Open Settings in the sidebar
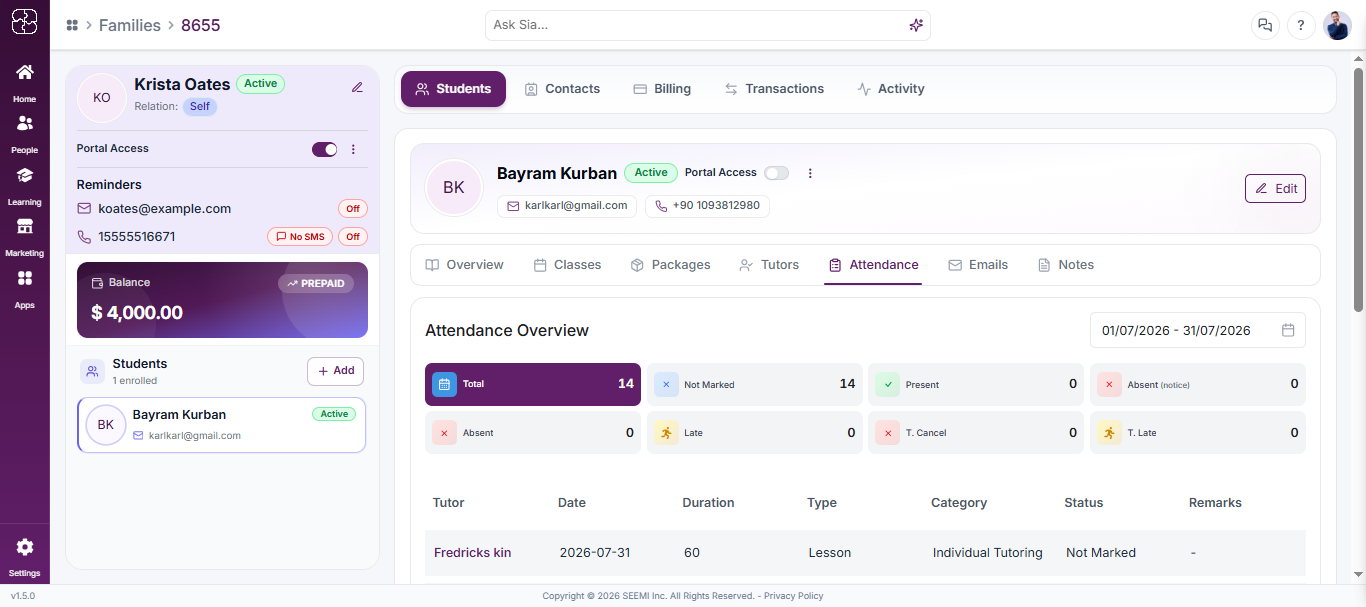The image size is (1366, 607). 24,557
